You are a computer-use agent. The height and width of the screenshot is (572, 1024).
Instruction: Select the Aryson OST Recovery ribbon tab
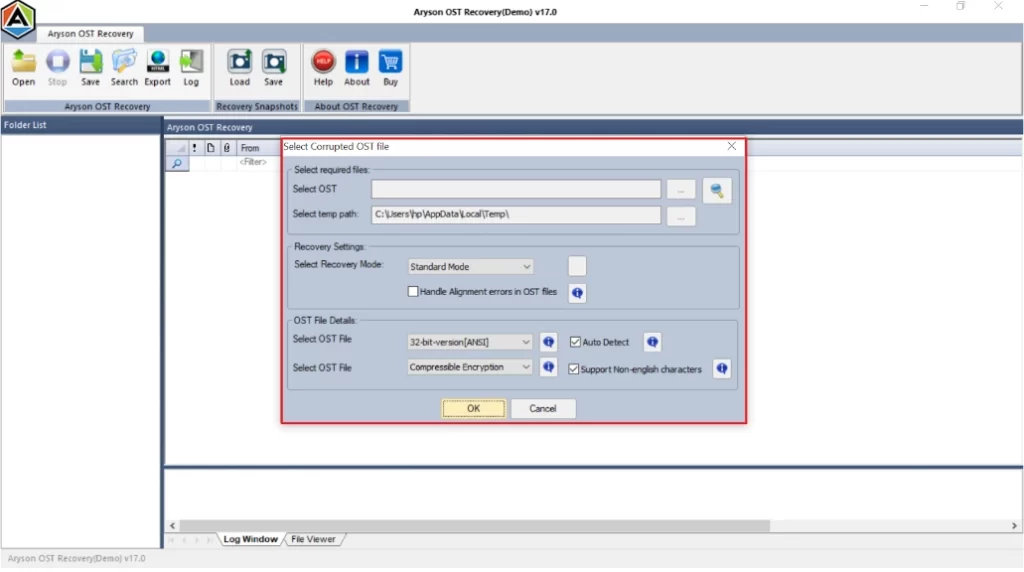pyautogui.click(x=91, y=33)
